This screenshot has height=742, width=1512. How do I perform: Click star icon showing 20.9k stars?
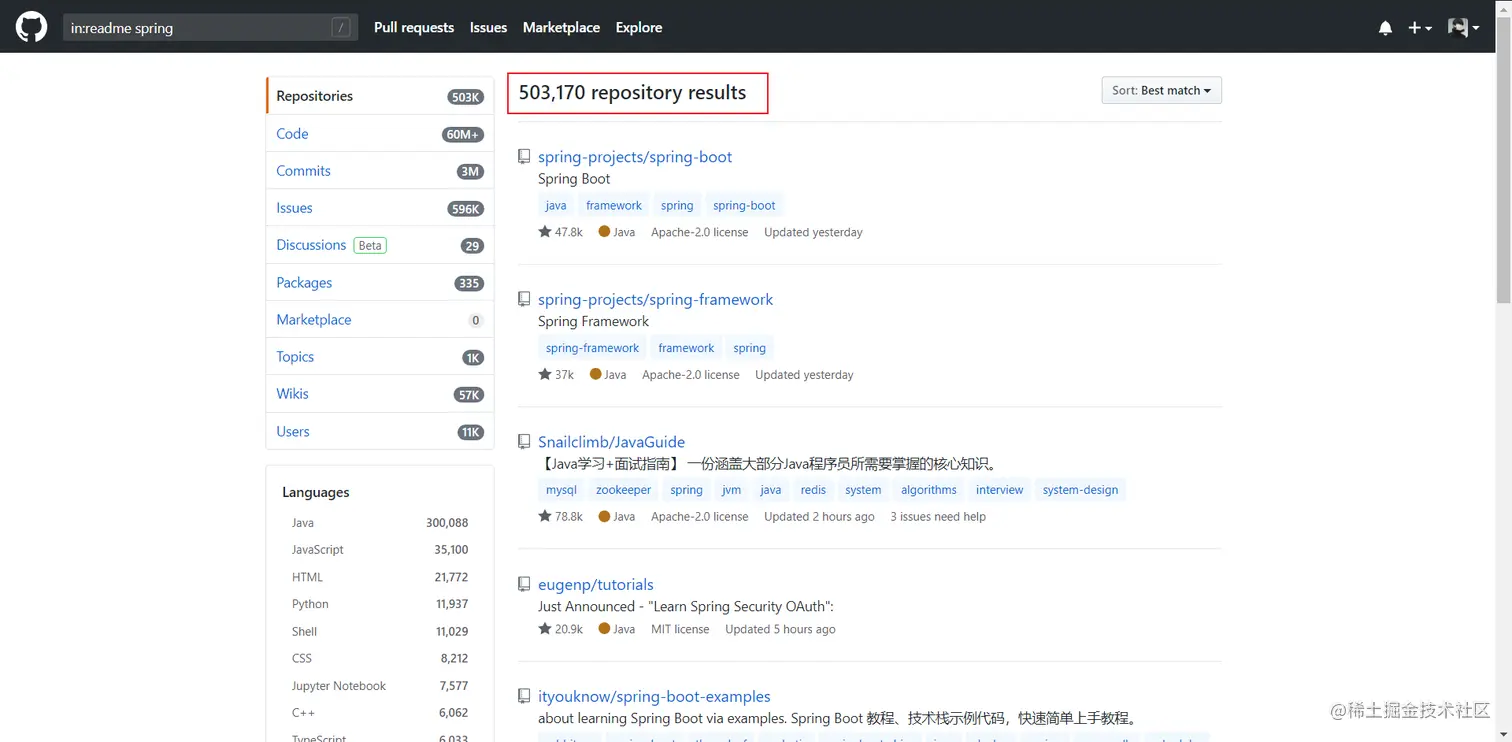pos(545,629)
